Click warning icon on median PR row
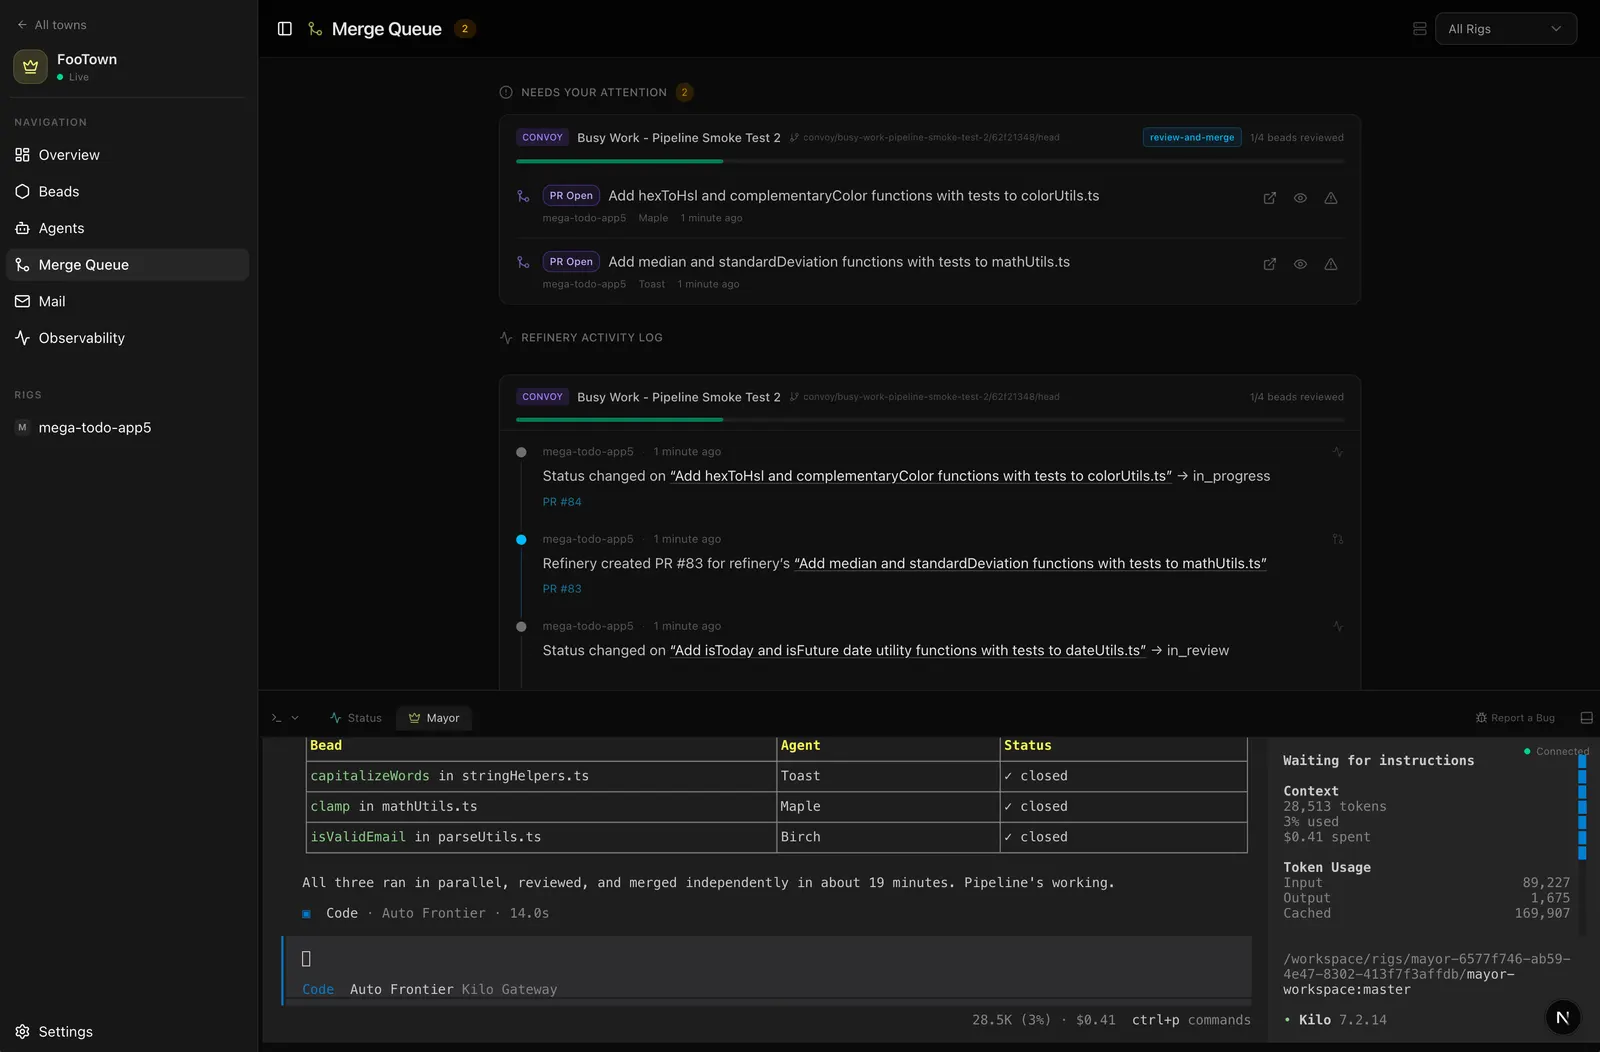This screenshot has width=1600, height=1052. (x=1331, y=264)
